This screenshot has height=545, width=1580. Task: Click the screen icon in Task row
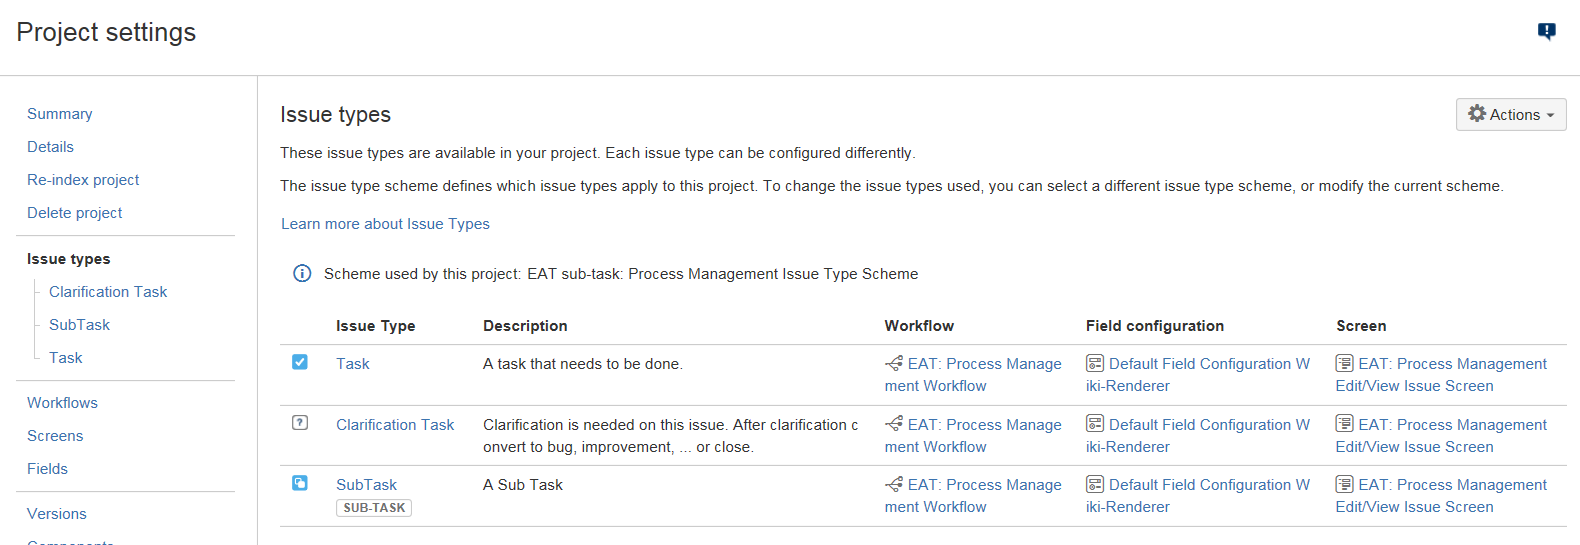(x=1345, y=364)
